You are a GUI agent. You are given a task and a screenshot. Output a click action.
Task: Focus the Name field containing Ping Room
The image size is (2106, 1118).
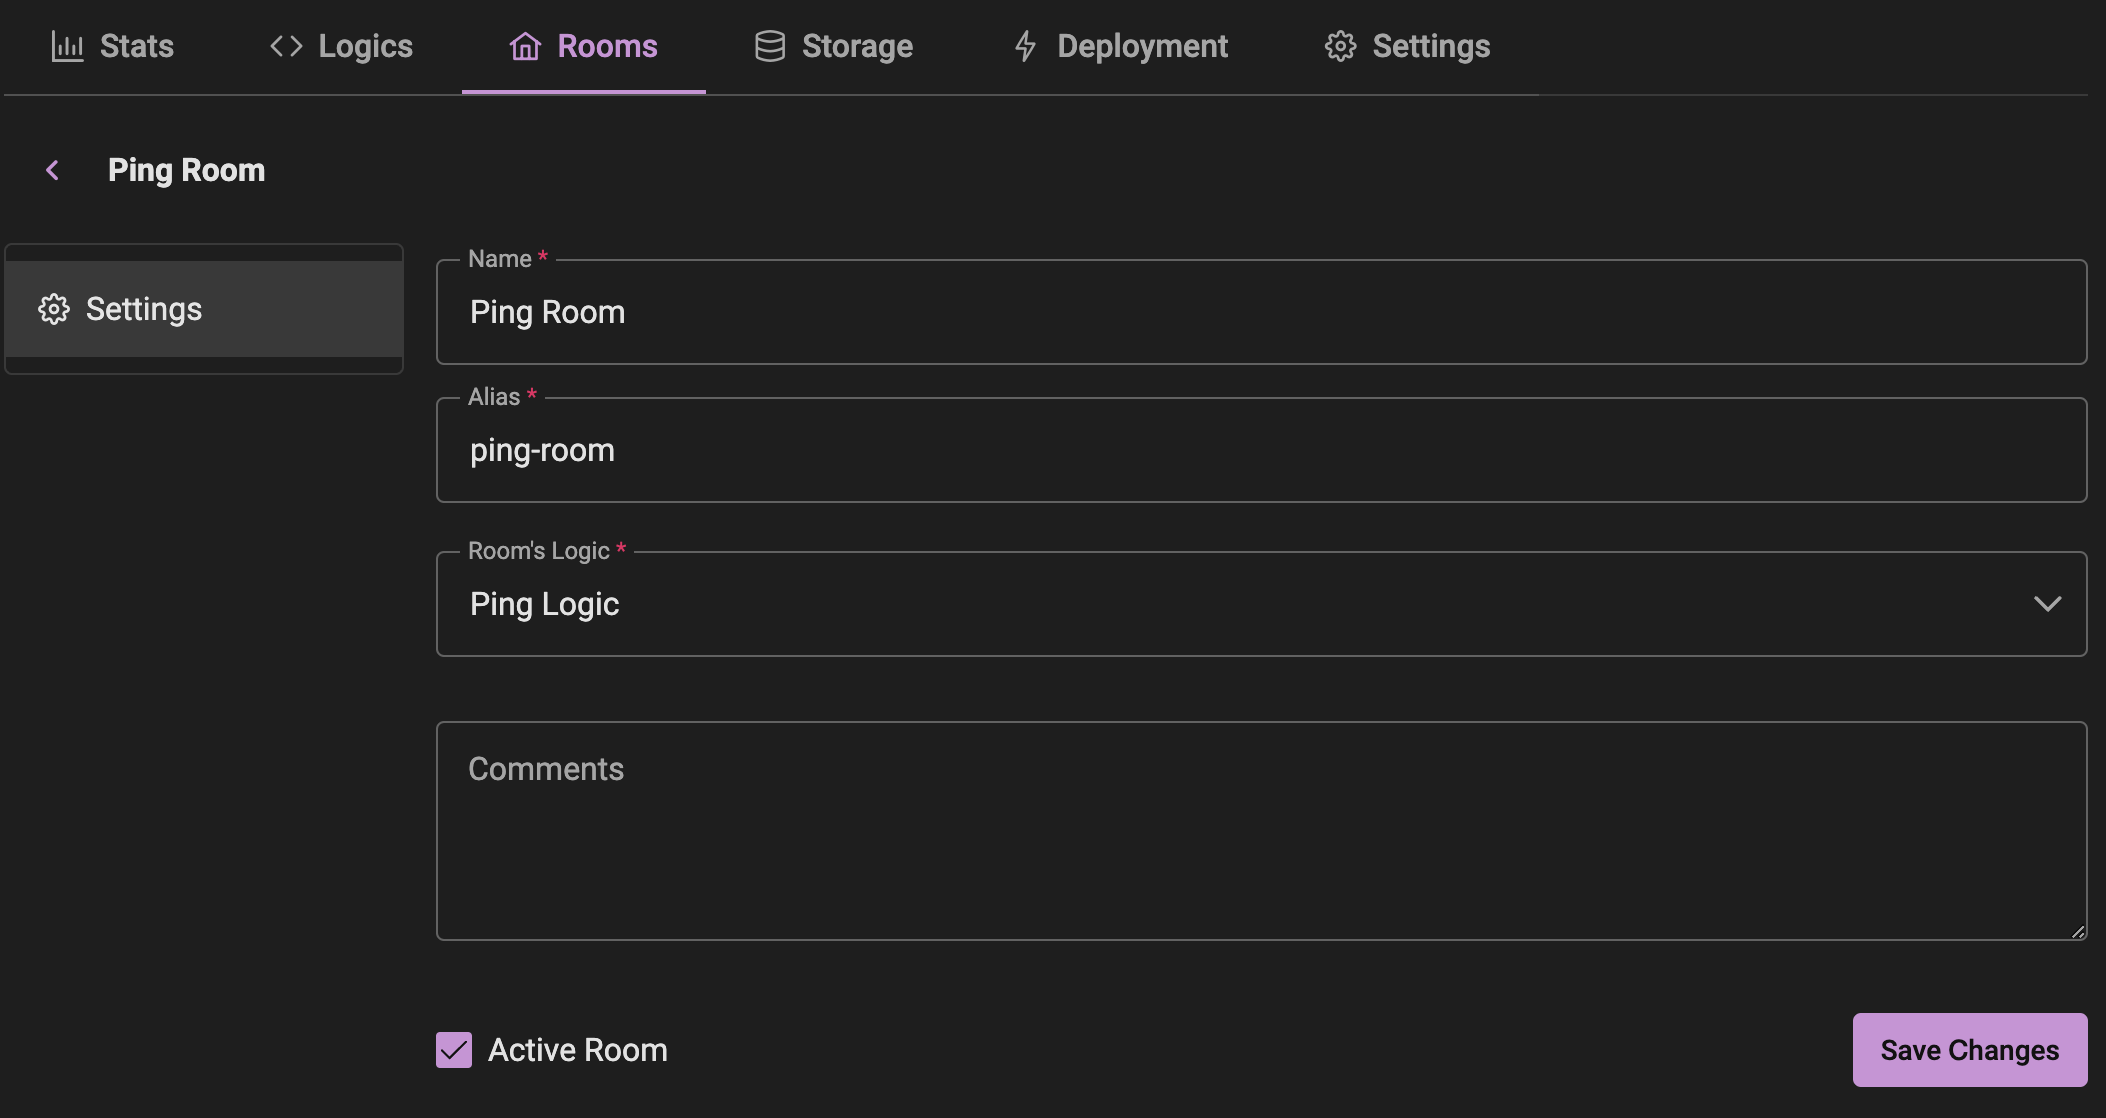click(1261, 312)
